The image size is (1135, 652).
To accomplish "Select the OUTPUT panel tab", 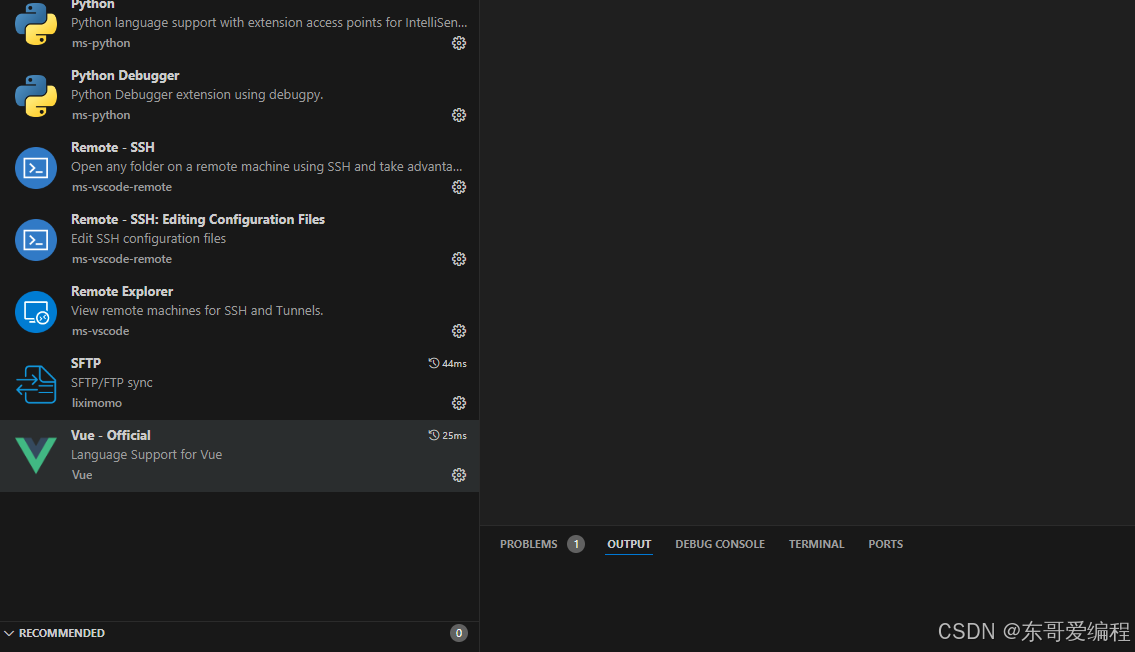I will [x=629, y=544].
